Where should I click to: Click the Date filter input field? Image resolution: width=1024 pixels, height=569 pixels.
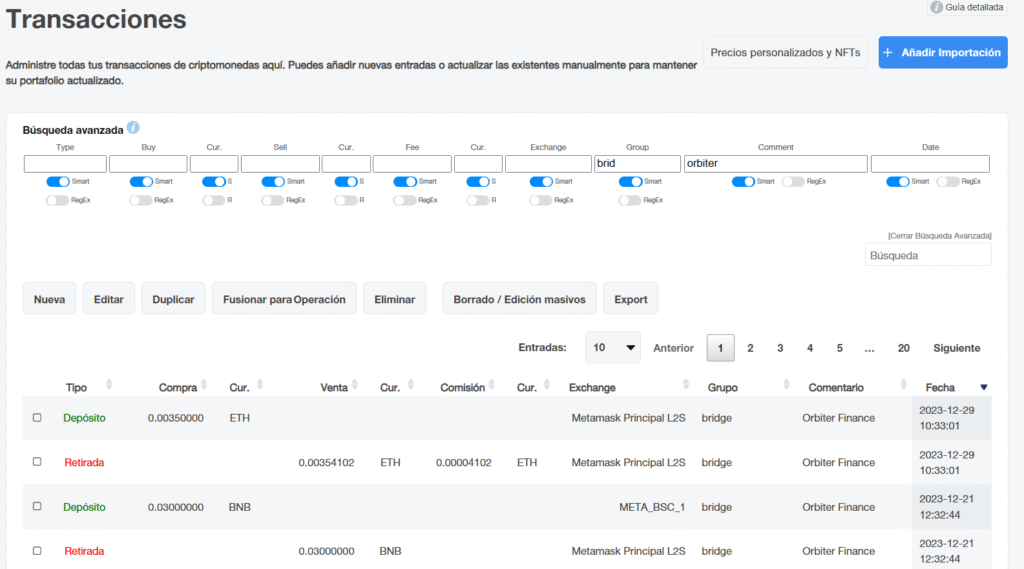click(930, 163)
